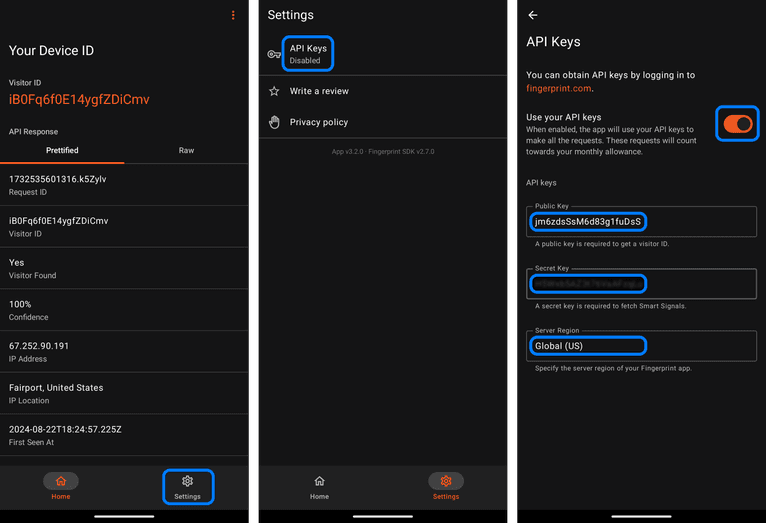Tap Settings gear on the Device ID screen

187,482
